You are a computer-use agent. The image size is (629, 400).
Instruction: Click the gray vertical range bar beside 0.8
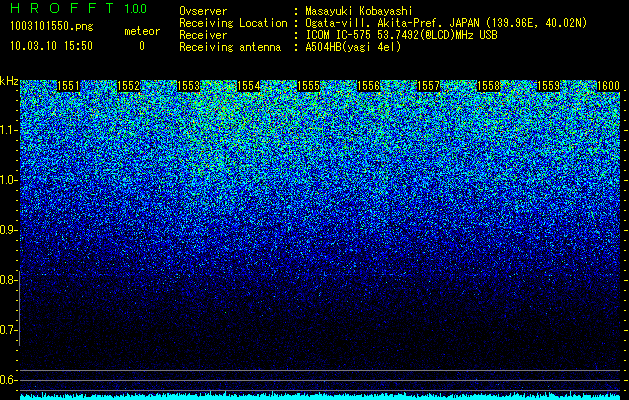point(19,308)
